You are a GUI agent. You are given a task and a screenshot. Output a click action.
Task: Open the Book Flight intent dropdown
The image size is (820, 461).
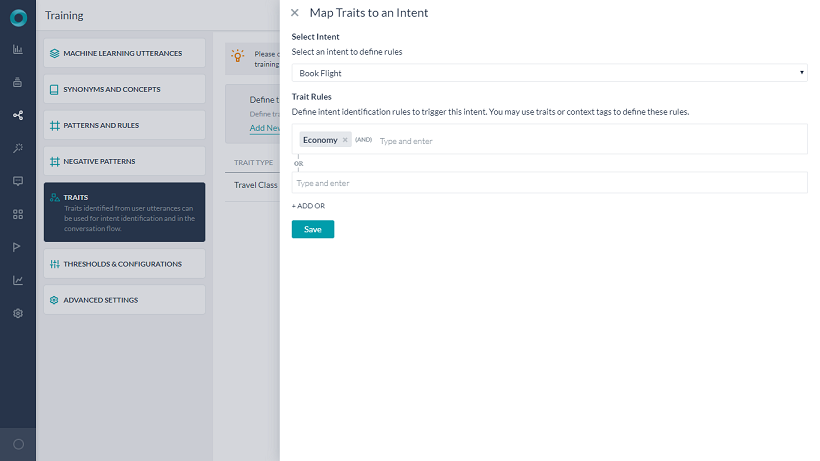coord(550,73)
